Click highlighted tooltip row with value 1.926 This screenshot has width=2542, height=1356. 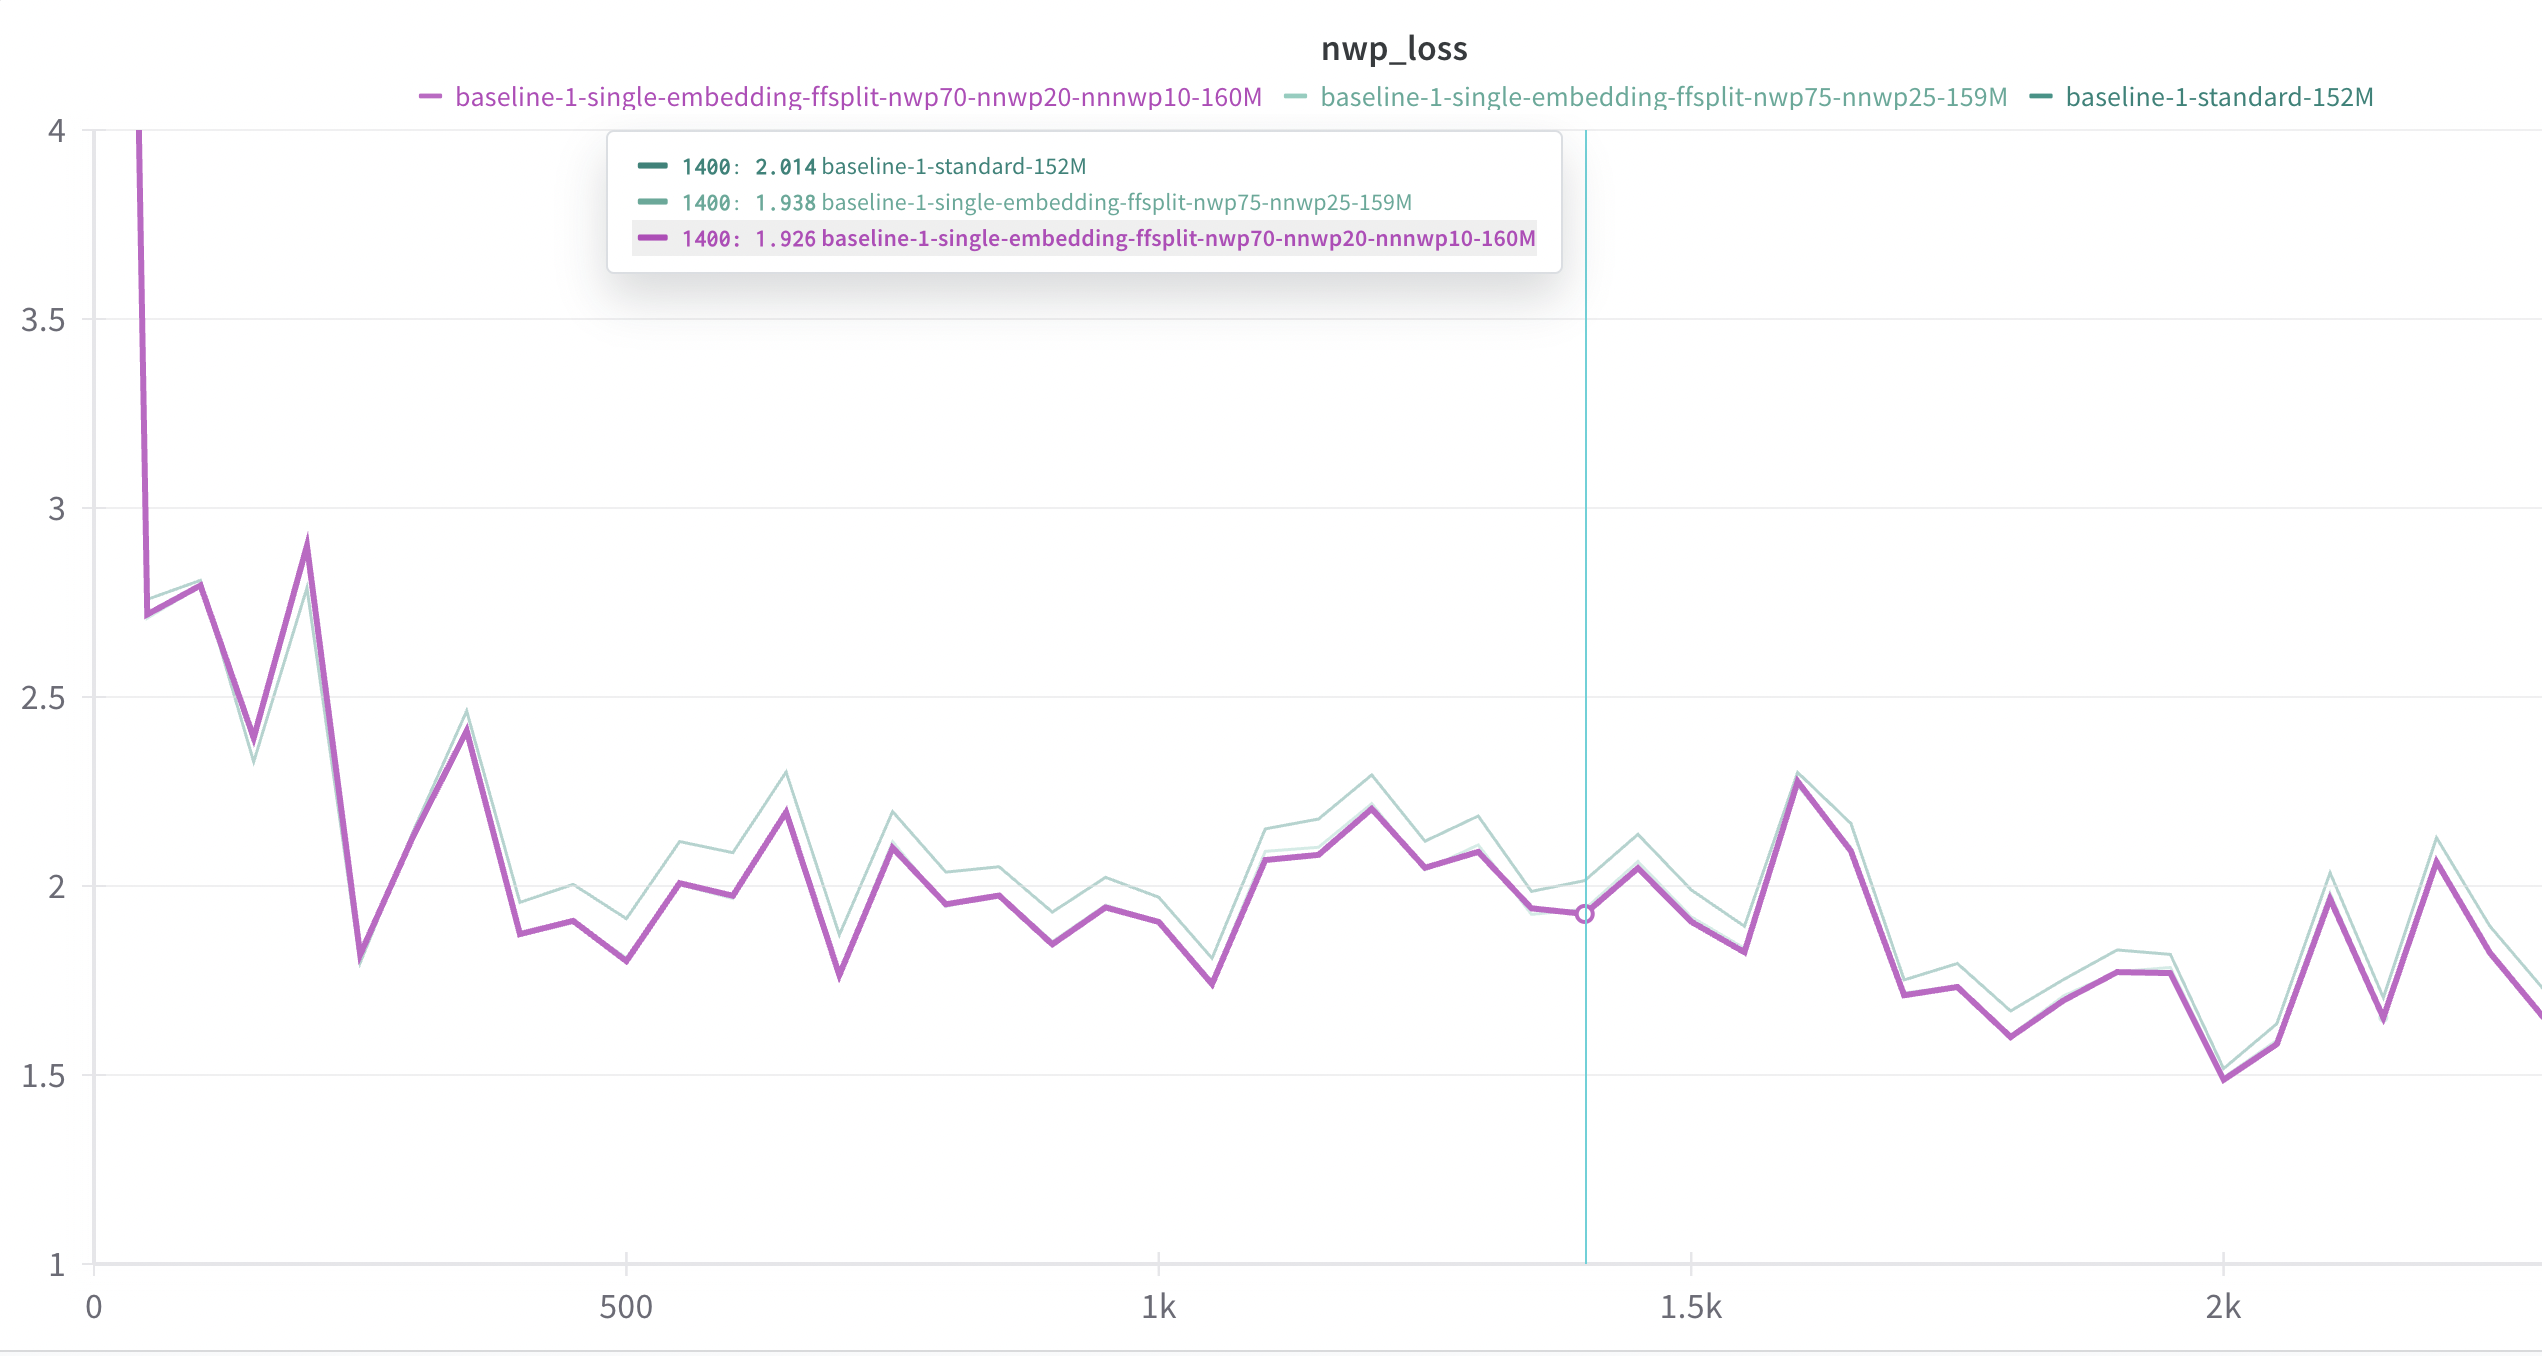pyautogui.click(x=1084, y=238)
